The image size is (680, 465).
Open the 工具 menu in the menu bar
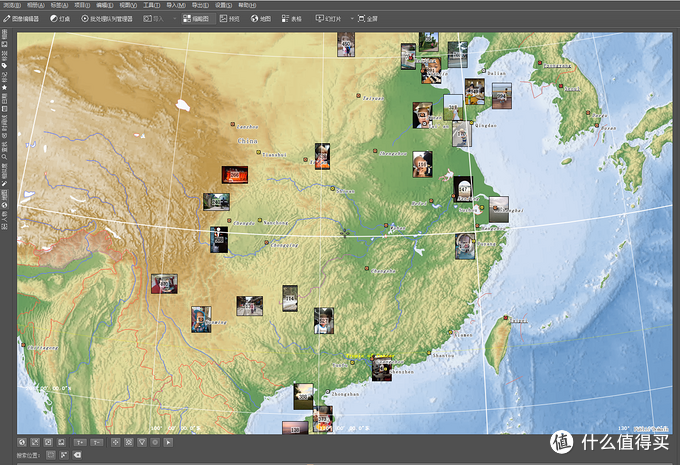pyautogui.click(x=151, y=4)
